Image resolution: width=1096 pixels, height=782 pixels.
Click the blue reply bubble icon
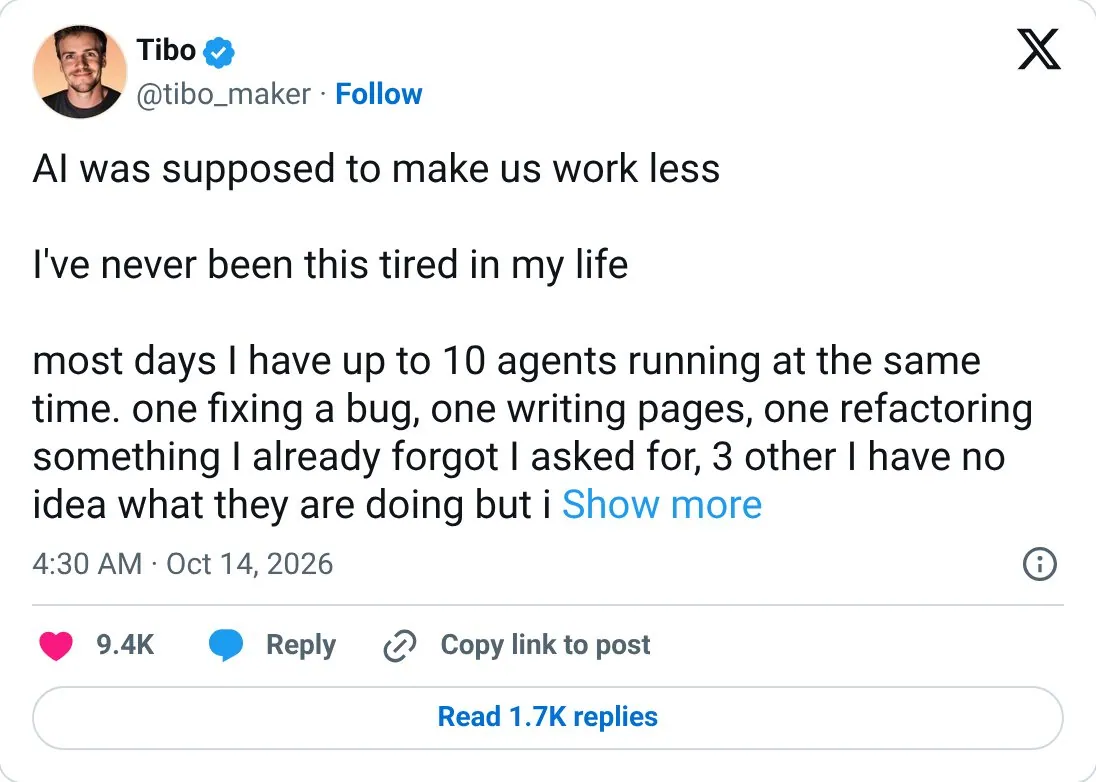coord(226,645)
